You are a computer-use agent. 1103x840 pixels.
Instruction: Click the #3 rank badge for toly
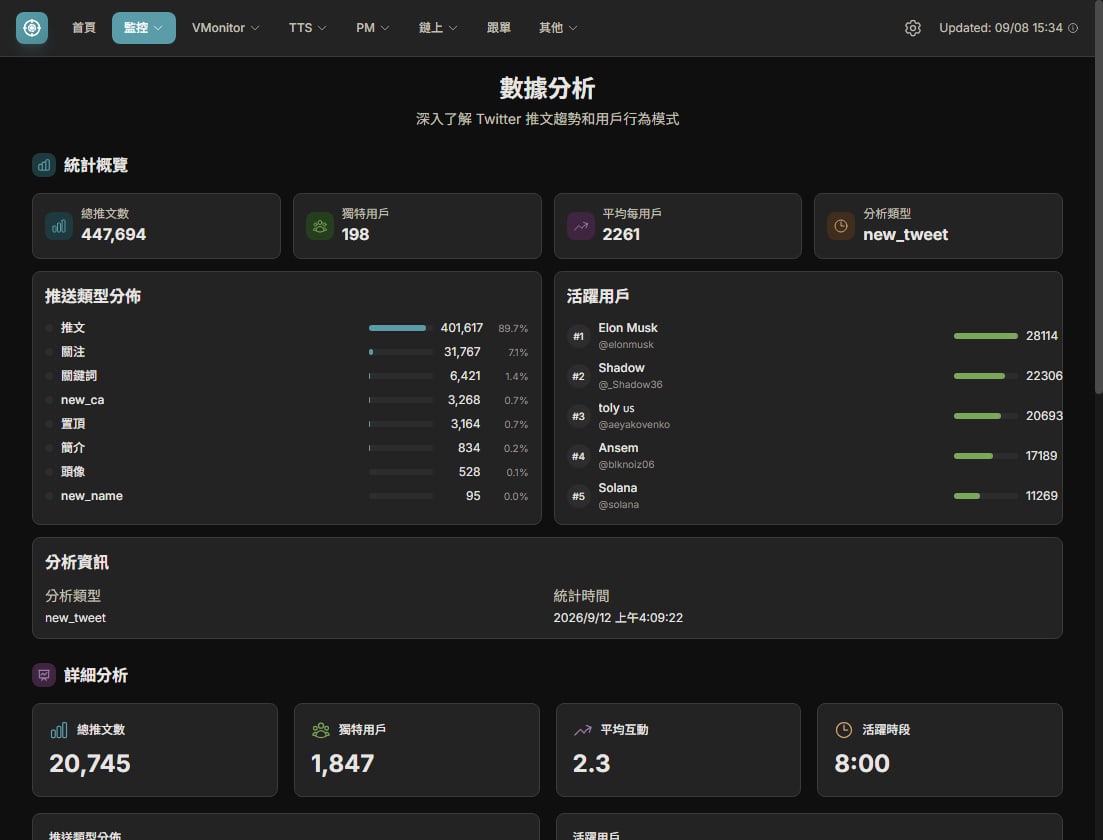(x=578, y=416)
